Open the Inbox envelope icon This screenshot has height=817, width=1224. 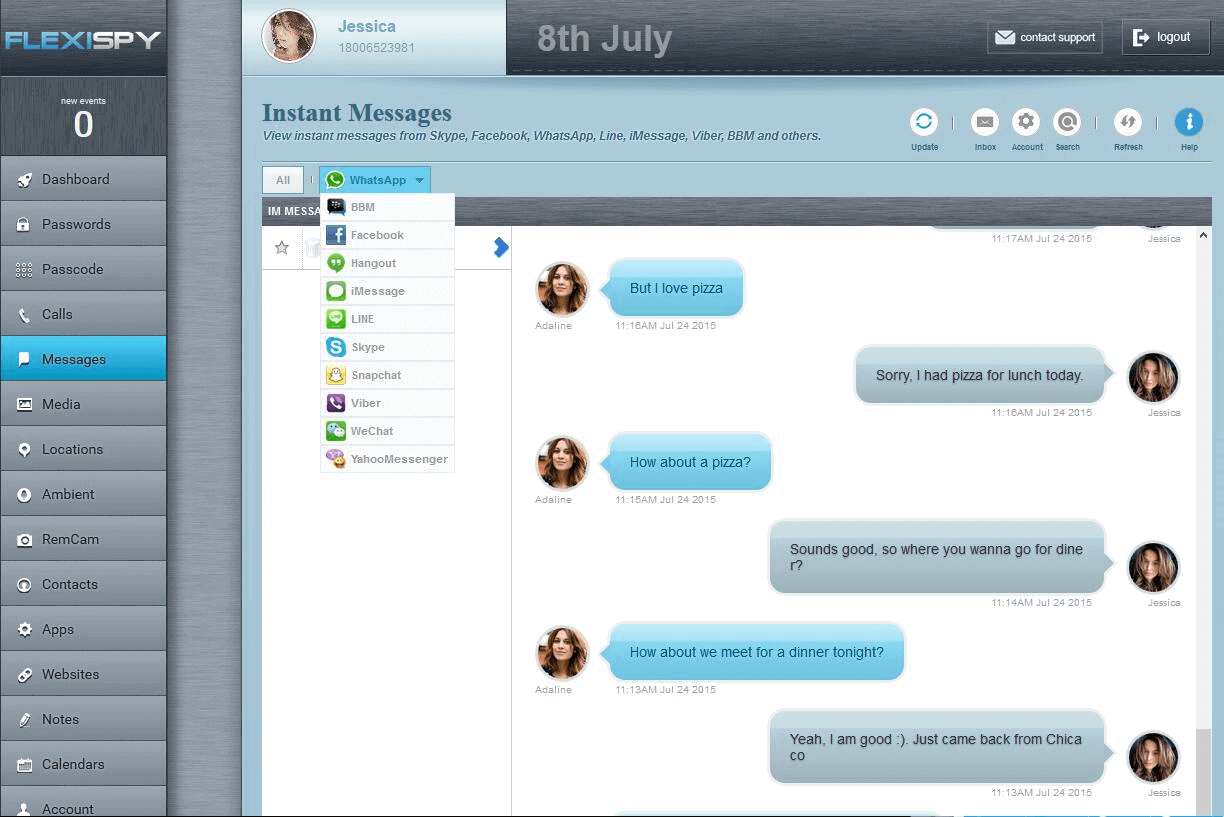click(985, 123)
